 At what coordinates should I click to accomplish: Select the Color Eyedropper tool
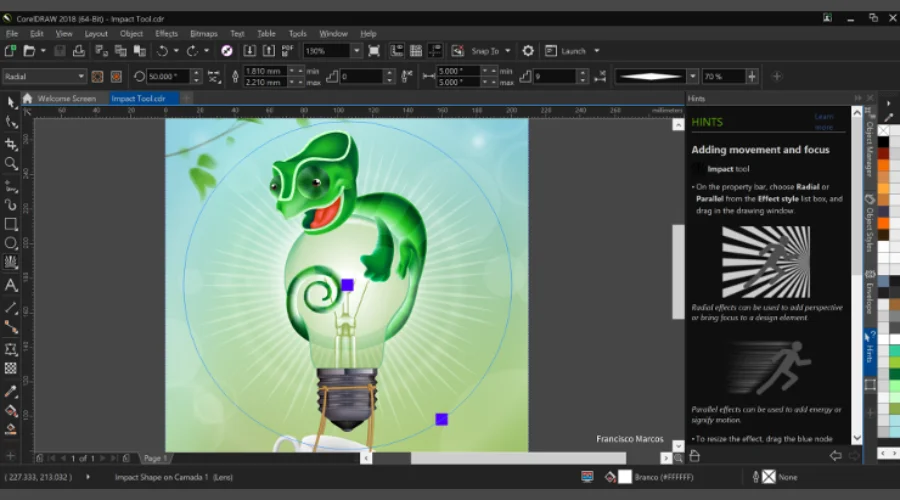pyautogui.click(x=11, y=392)
